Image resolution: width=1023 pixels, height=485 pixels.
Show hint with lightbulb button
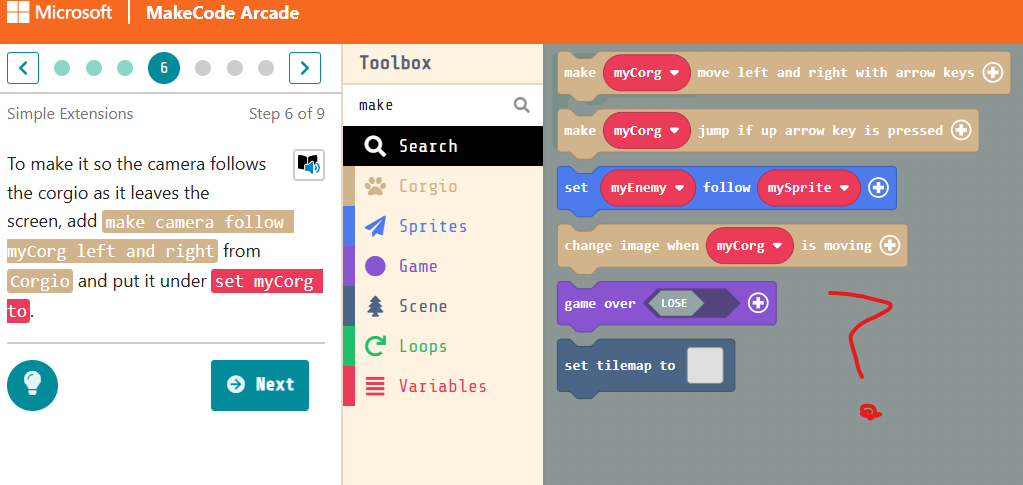(33, 385)
